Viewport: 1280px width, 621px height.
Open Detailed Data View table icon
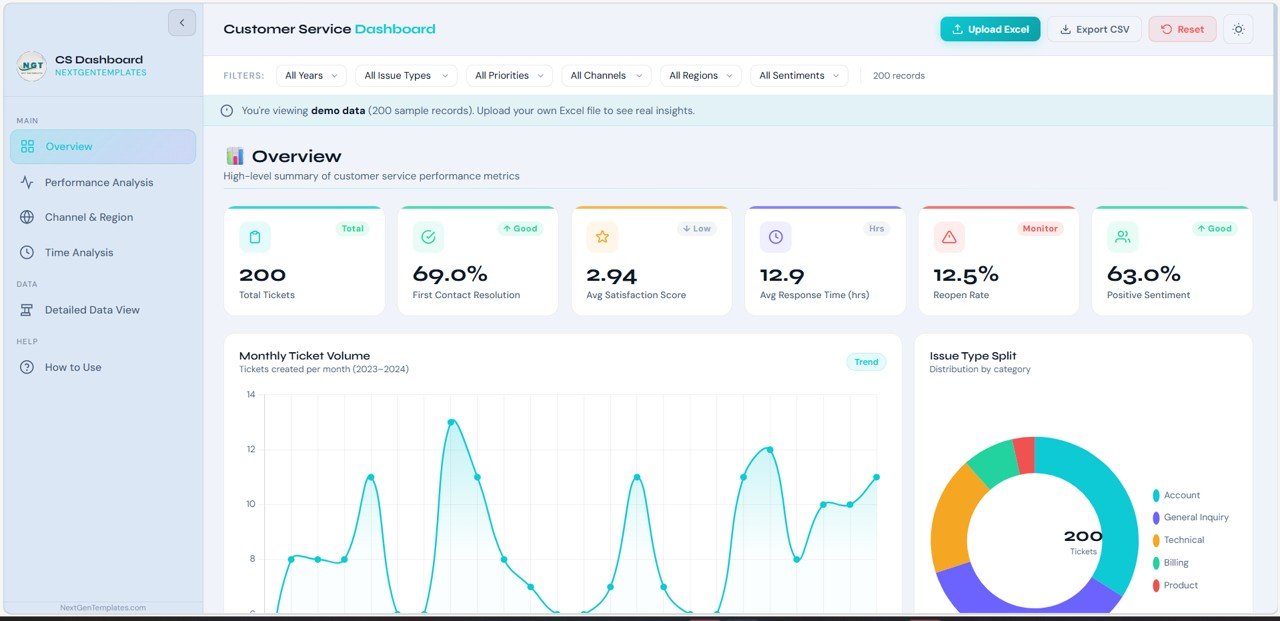[x=26, y=310]
